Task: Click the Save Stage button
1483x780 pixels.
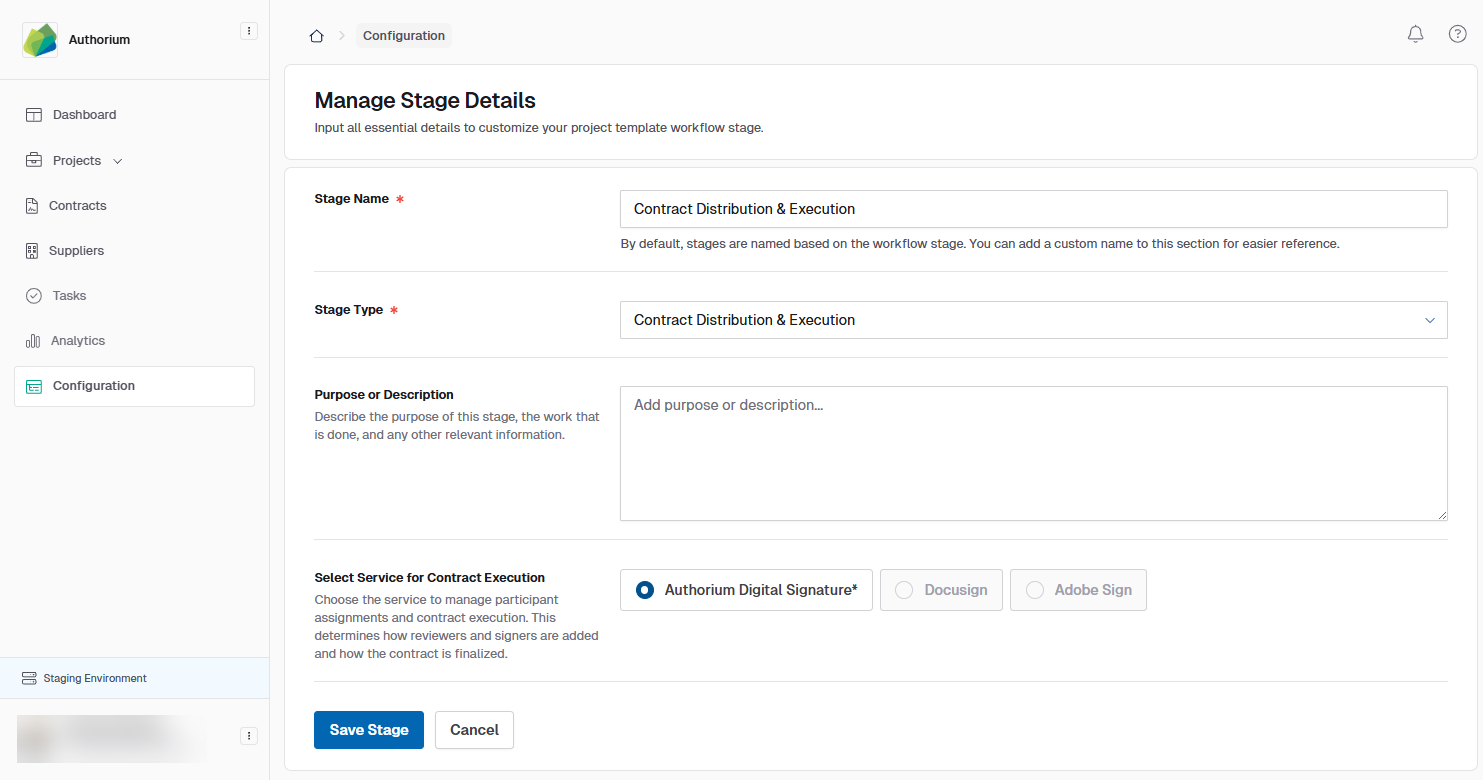Action: tap(368, 730)
